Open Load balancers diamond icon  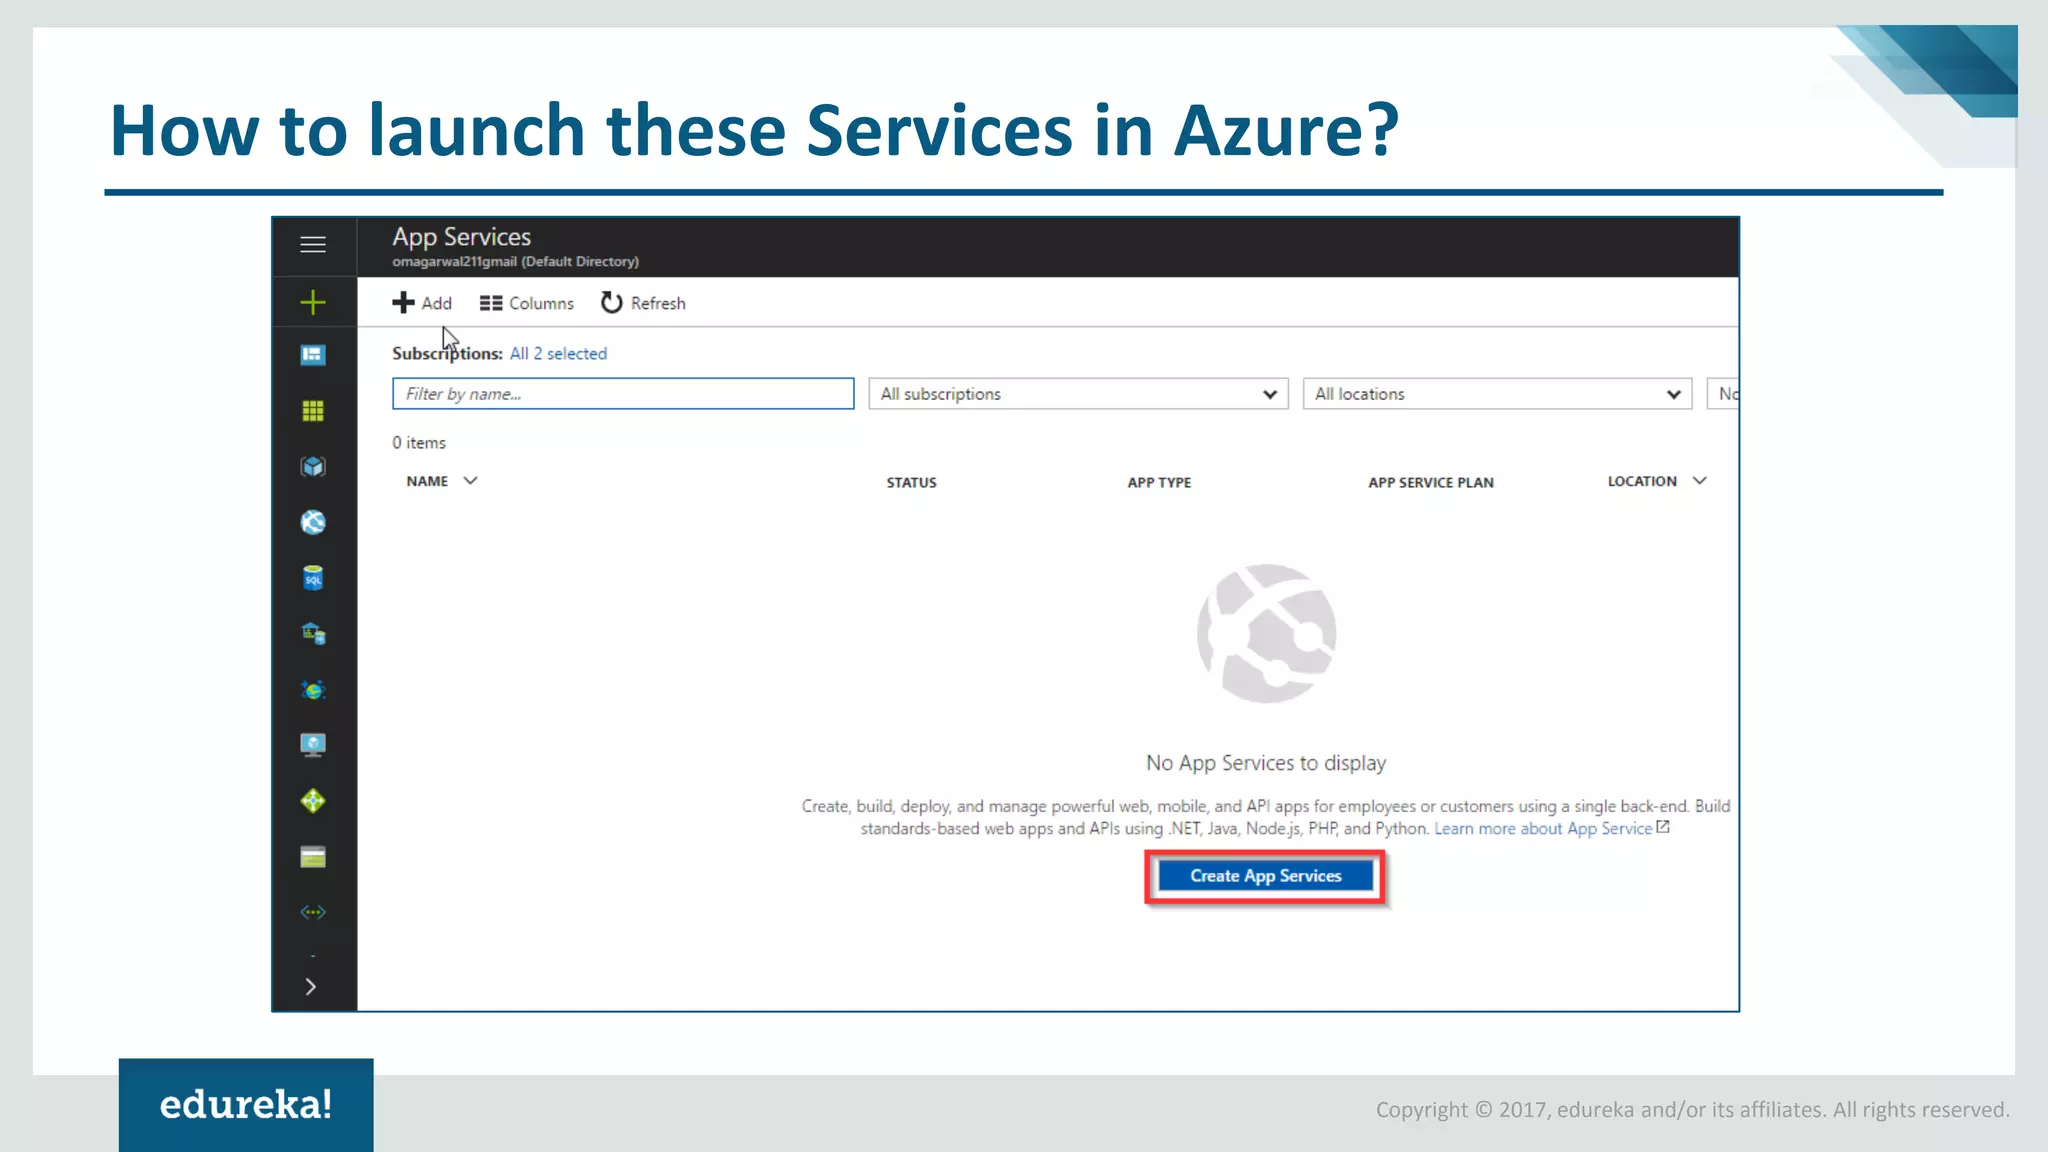[x=313, y=801]
